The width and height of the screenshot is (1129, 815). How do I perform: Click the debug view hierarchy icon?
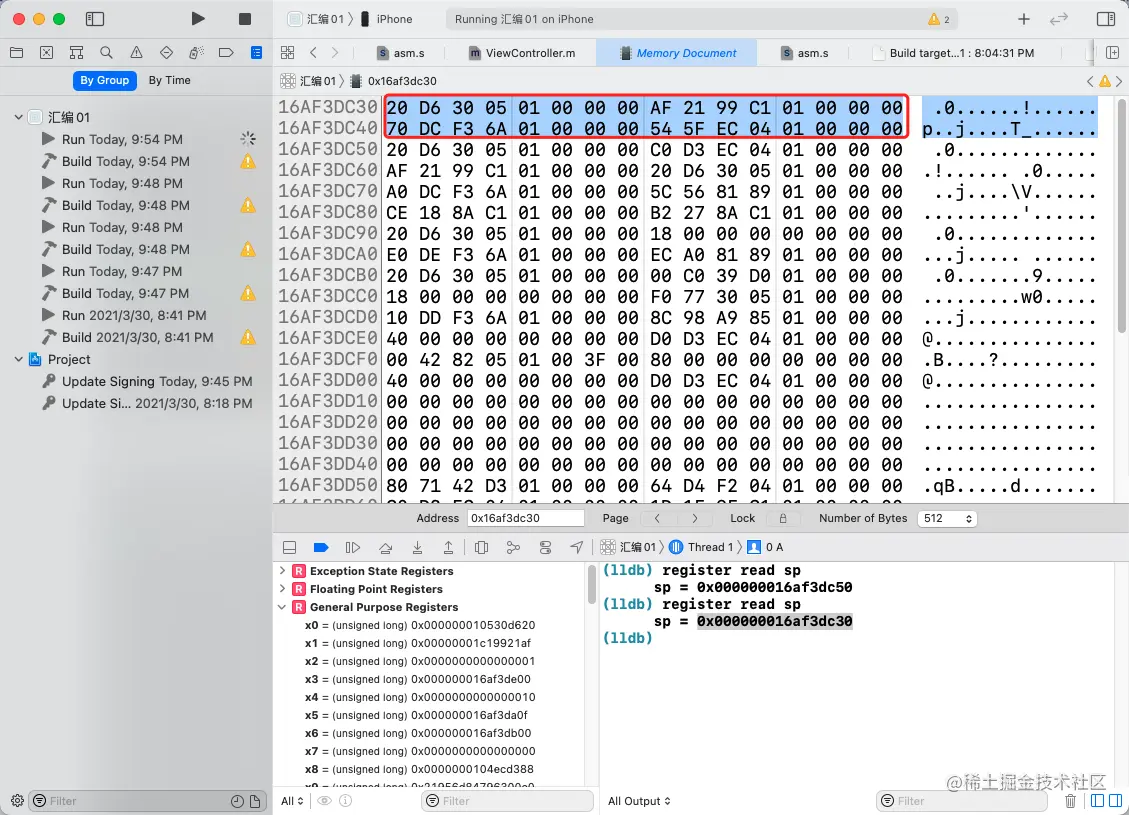(x=482, y=547)
